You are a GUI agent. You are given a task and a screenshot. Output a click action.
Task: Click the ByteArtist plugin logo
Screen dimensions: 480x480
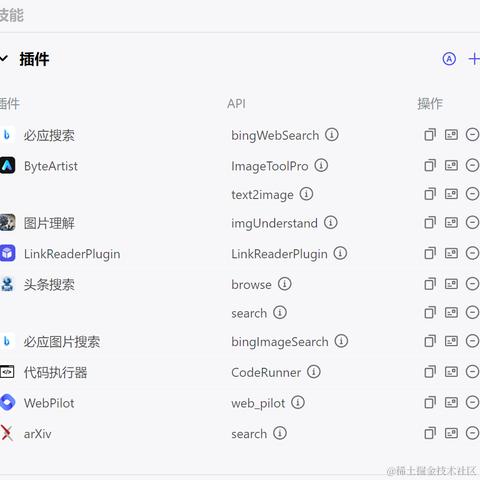pyautogui.click(x=7, y=166)
